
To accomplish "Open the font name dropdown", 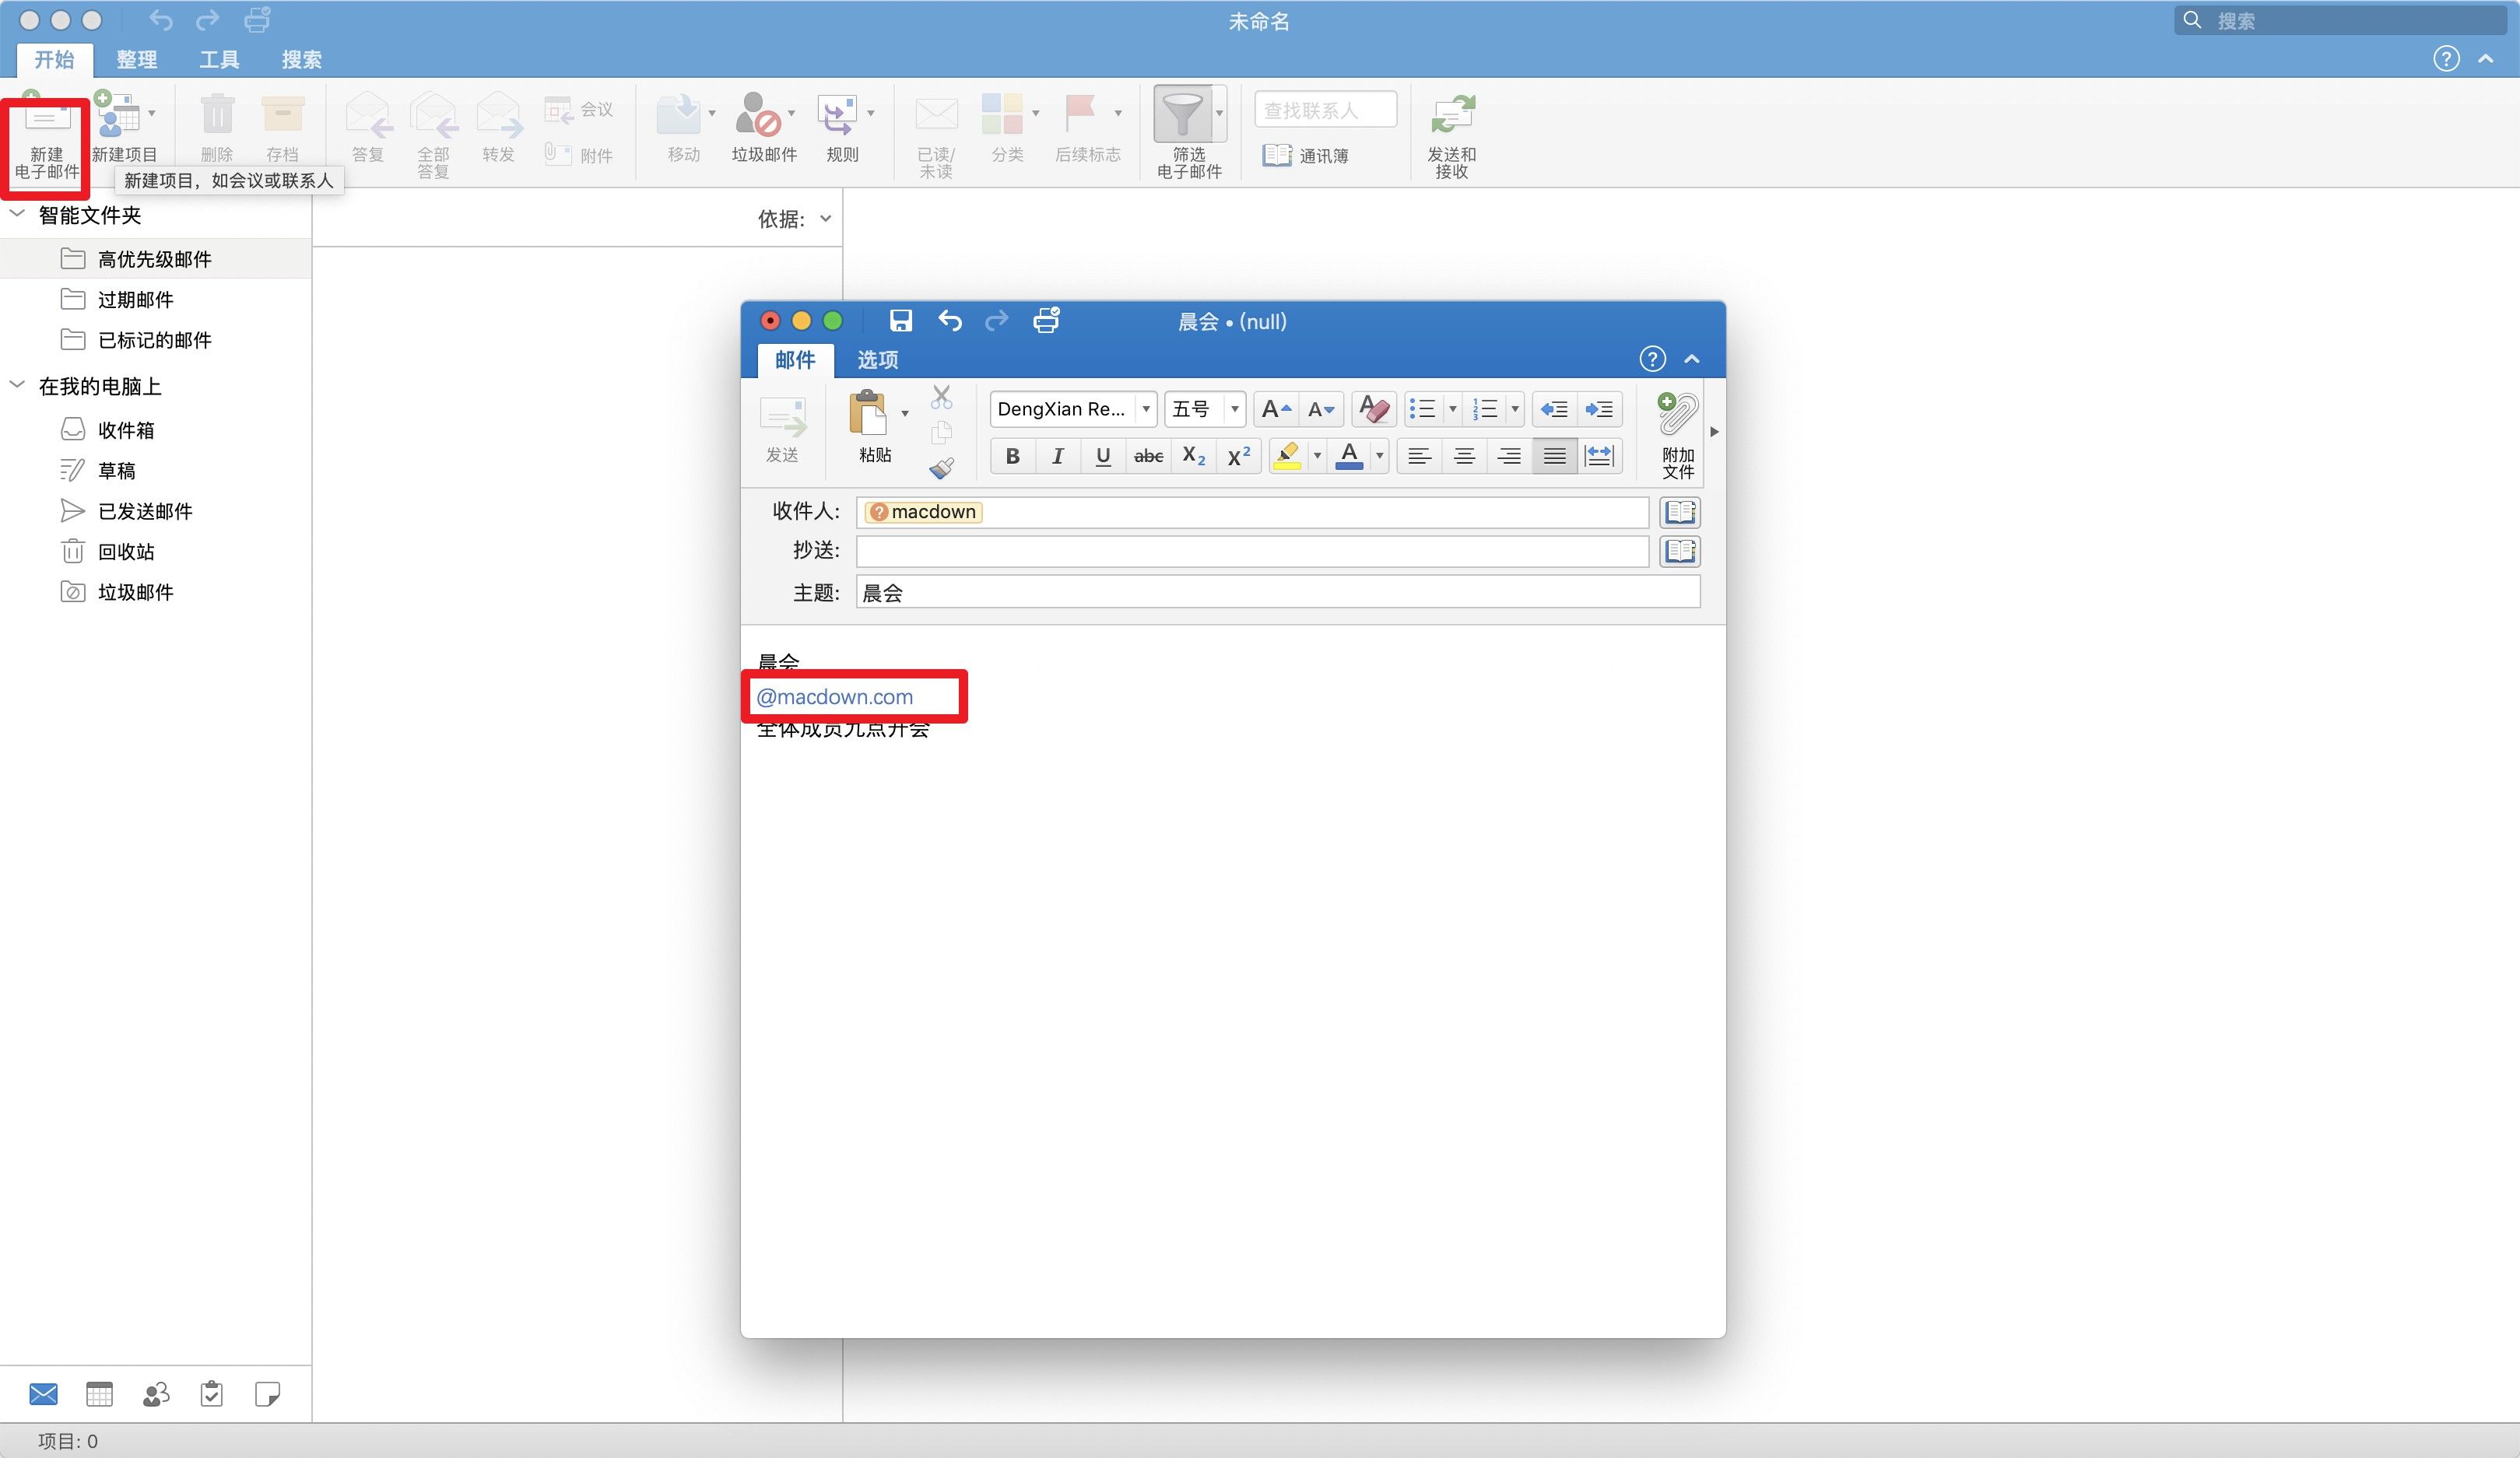I will coord(1146,409).
